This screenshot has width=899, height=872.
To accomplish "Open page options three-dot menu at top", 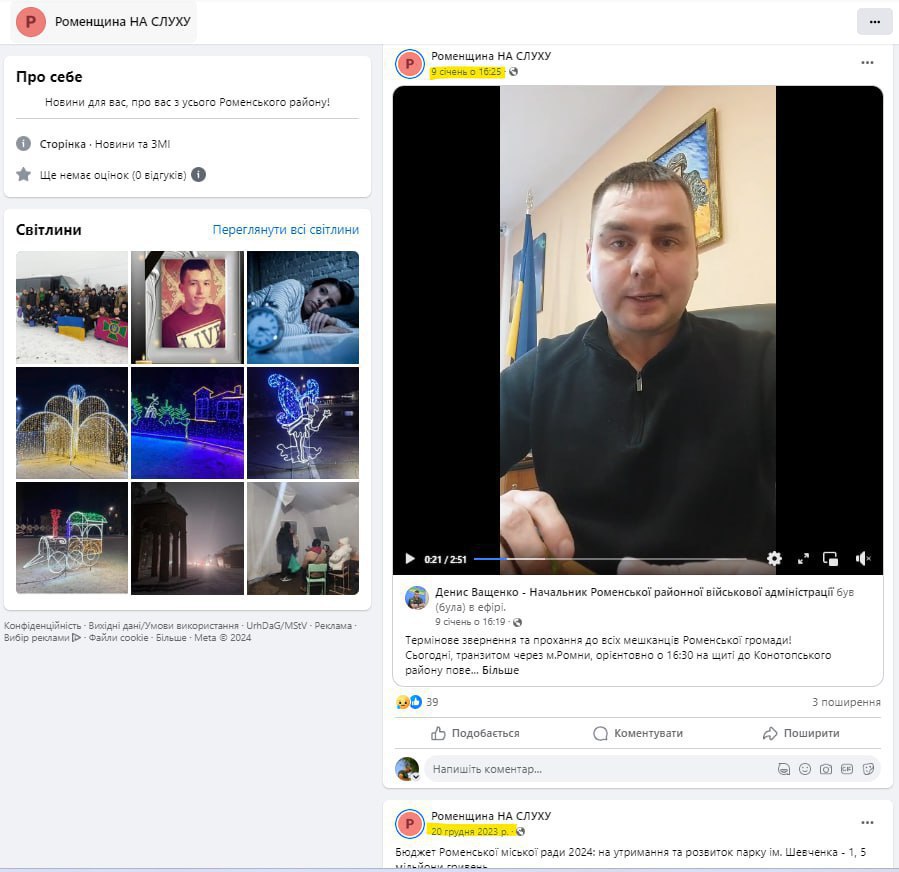I will point(874,21).
